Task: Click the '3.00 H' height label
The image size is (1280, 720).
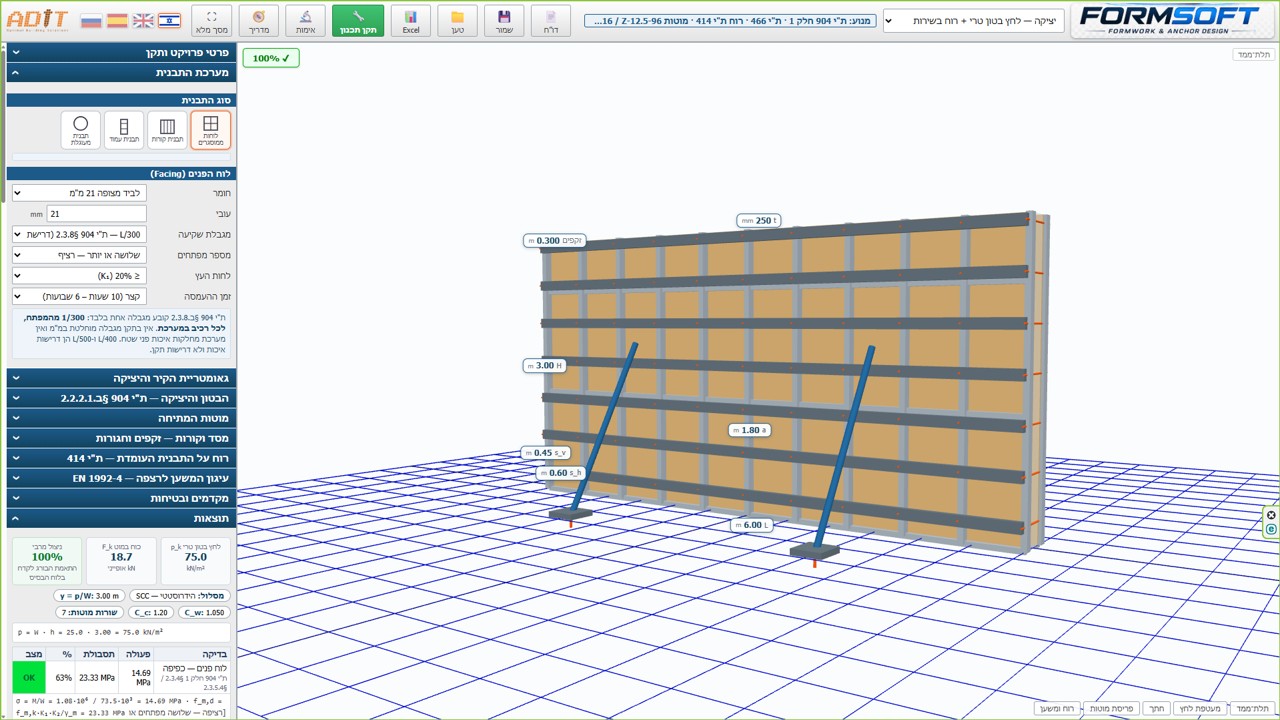Action: (x=544, y=365)
